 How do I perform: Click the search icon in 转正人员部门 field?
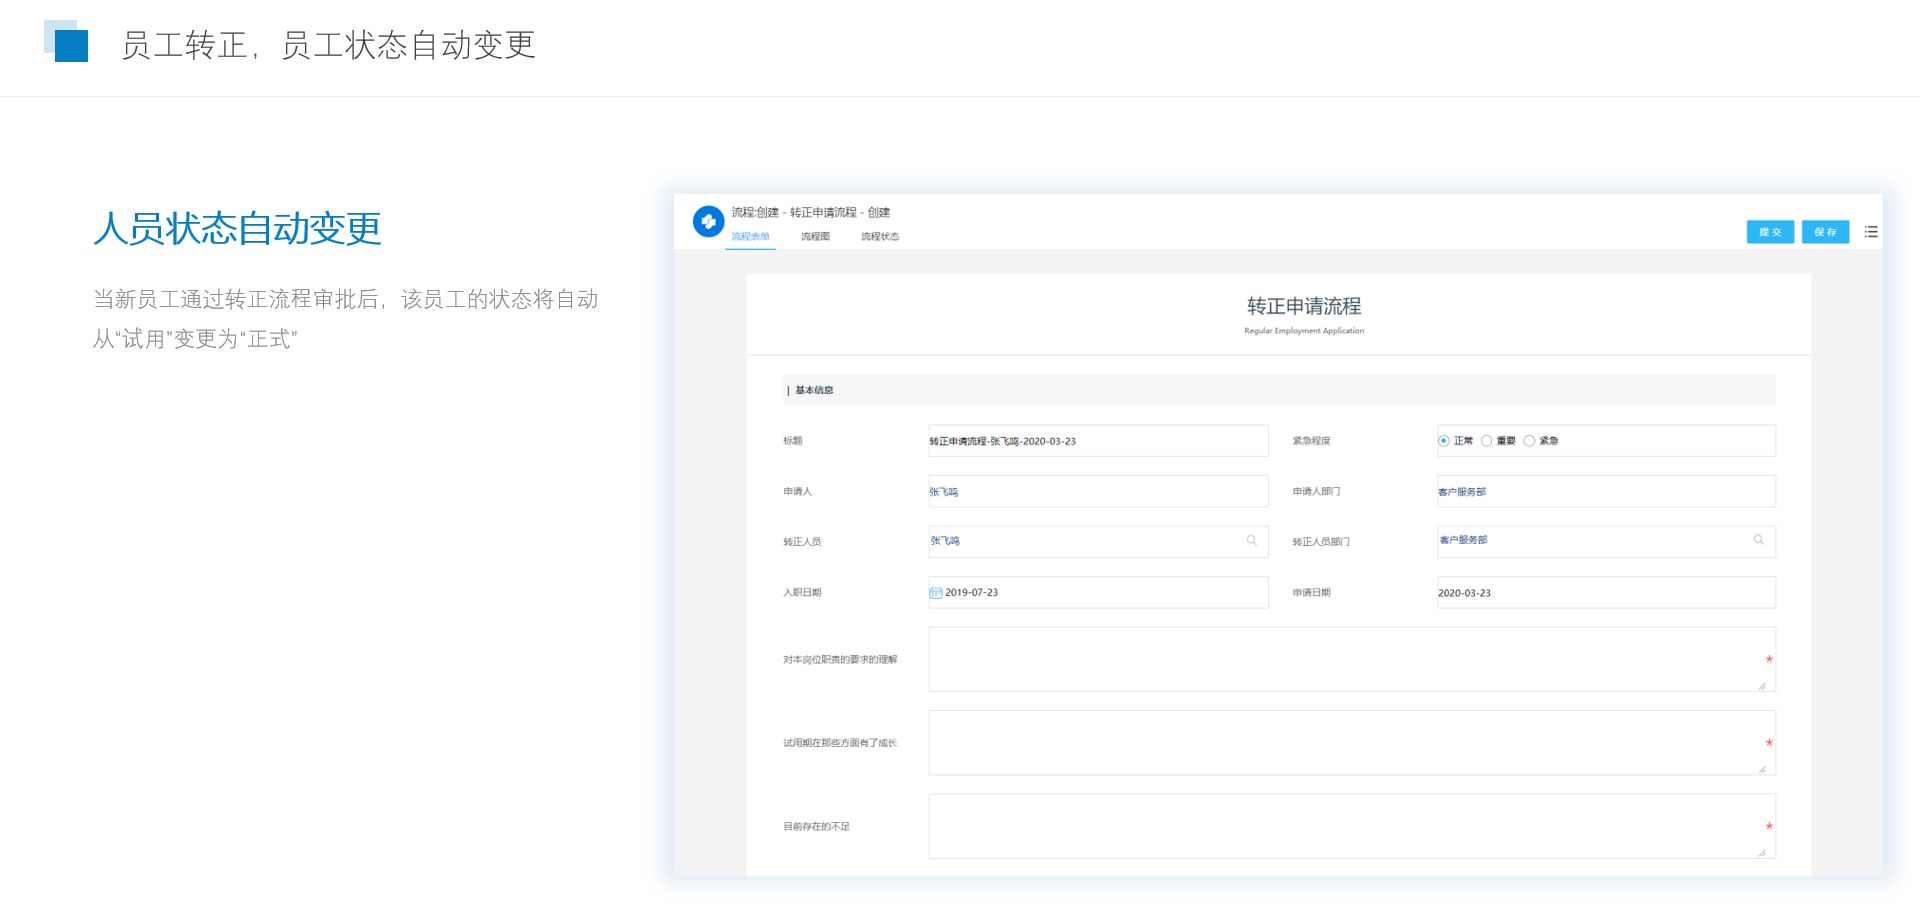tap(1758, 541)
